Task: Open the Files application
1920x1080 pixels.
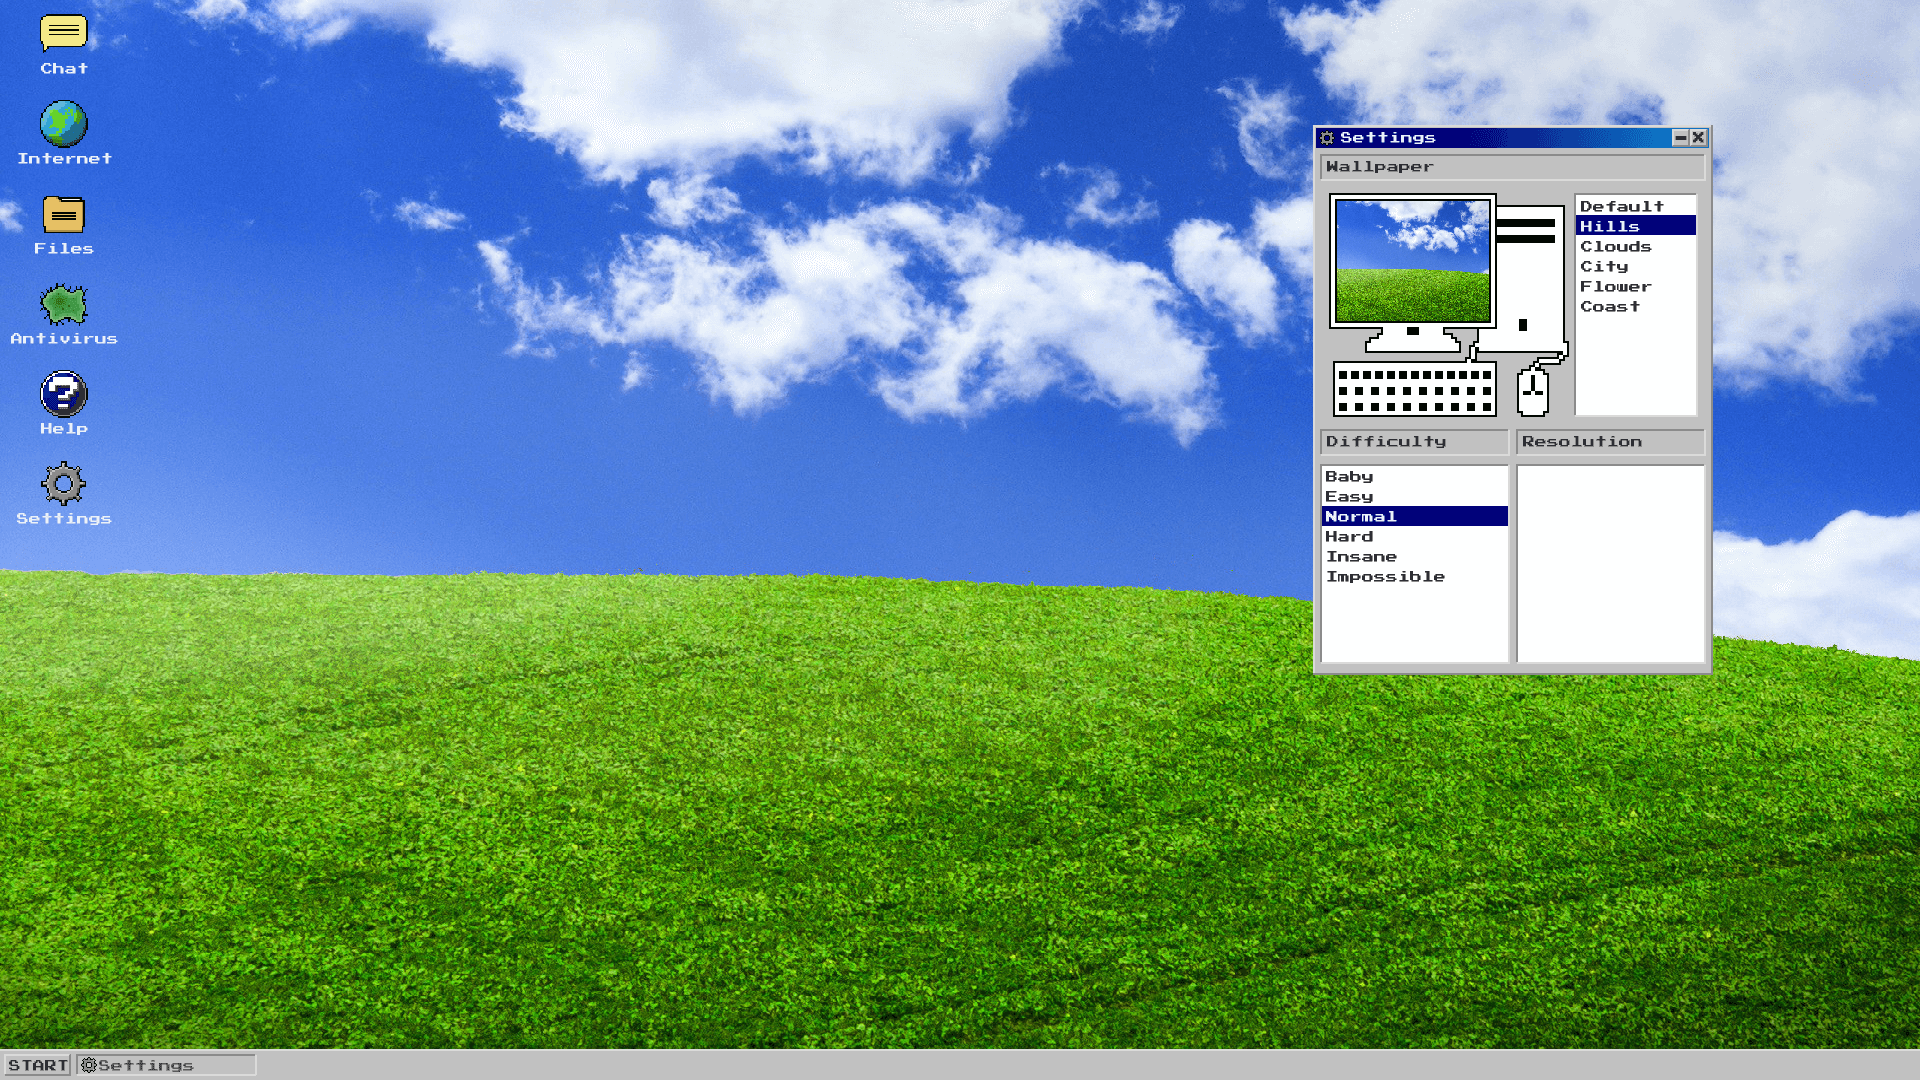Action: point(63,214)
